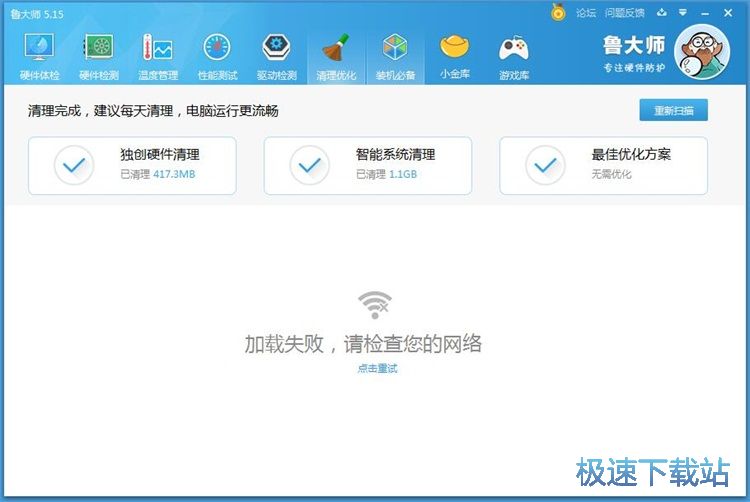Minimize the 鲁大师 window

point(705,13)
